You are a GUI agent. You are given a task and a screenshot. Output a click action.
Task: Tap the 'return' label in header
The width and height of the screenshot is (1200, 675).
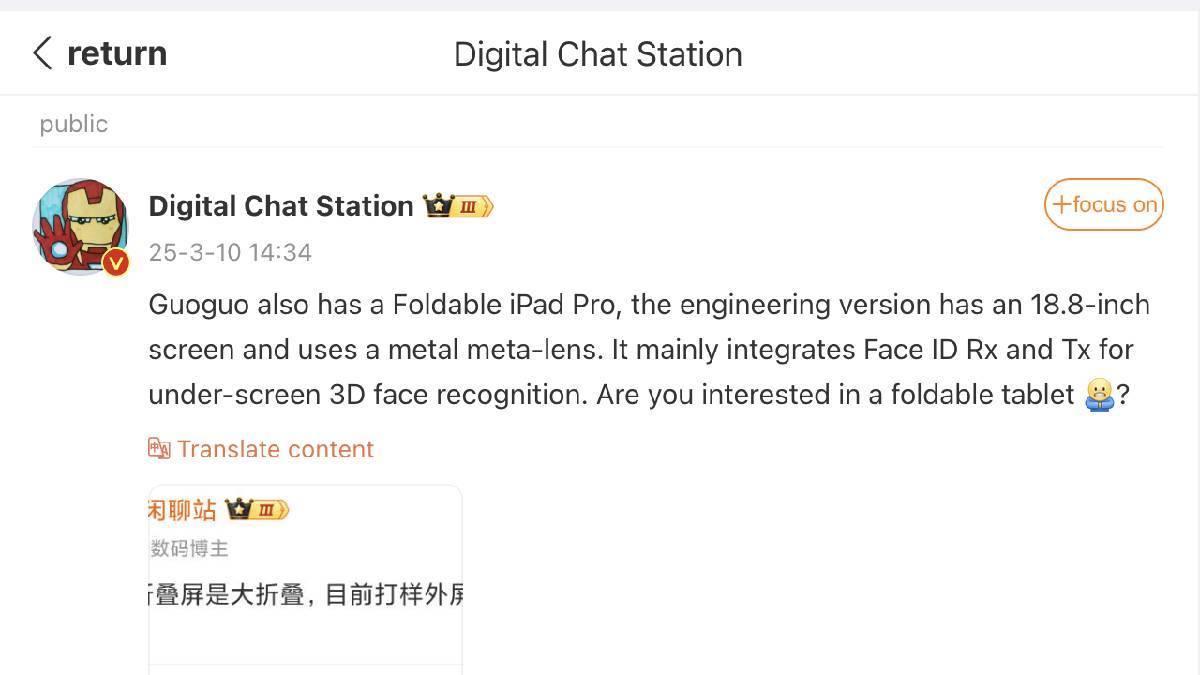click(116, 53)
